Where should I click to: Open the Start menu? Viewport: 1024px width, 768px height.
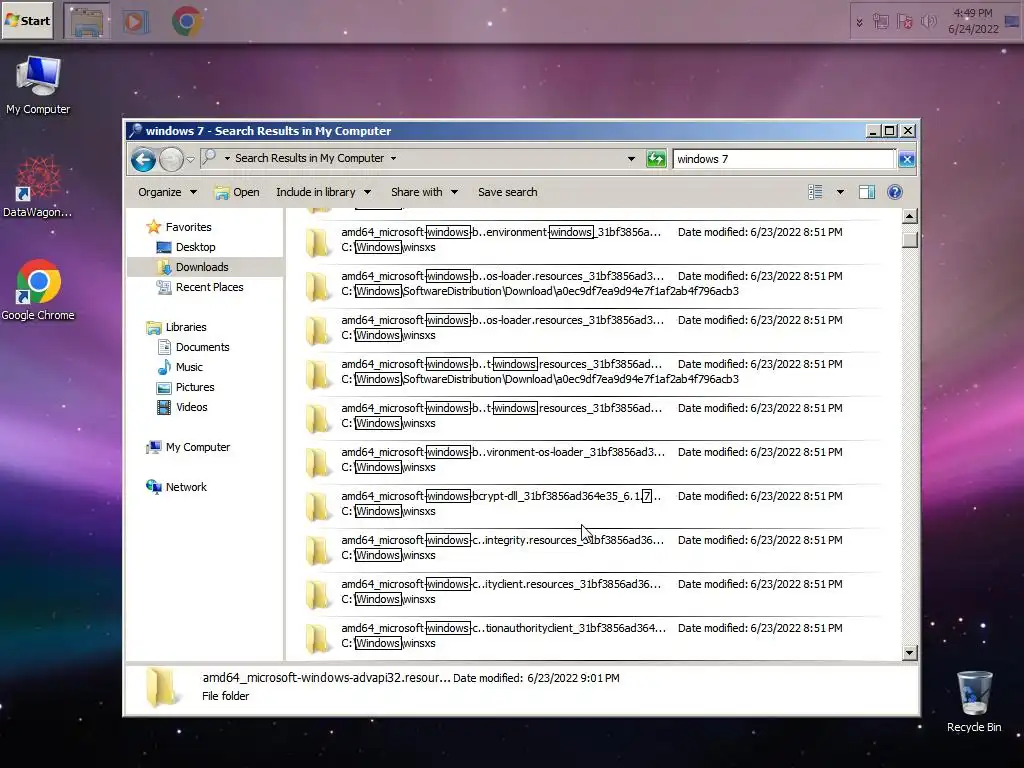coord(27,21)
